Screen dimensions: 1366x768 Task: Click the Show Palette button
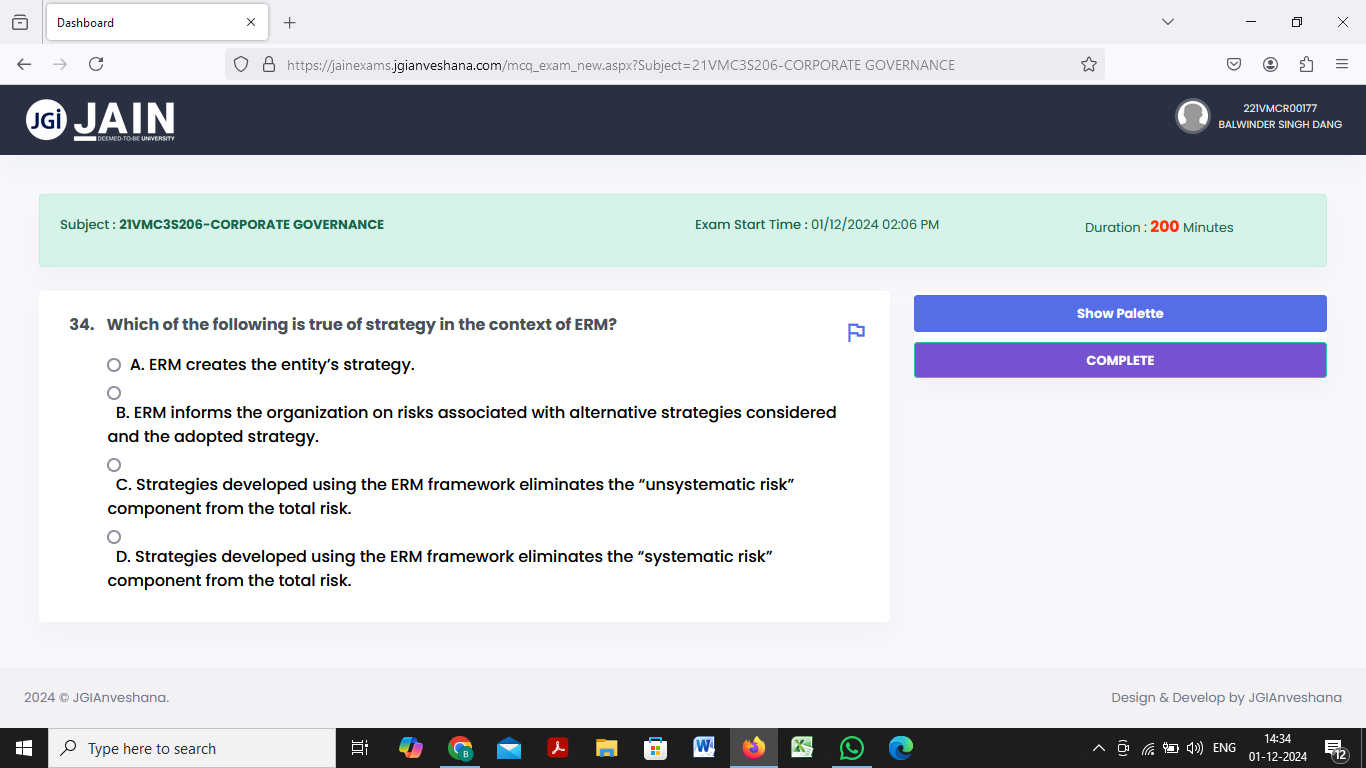[1119, 313]
